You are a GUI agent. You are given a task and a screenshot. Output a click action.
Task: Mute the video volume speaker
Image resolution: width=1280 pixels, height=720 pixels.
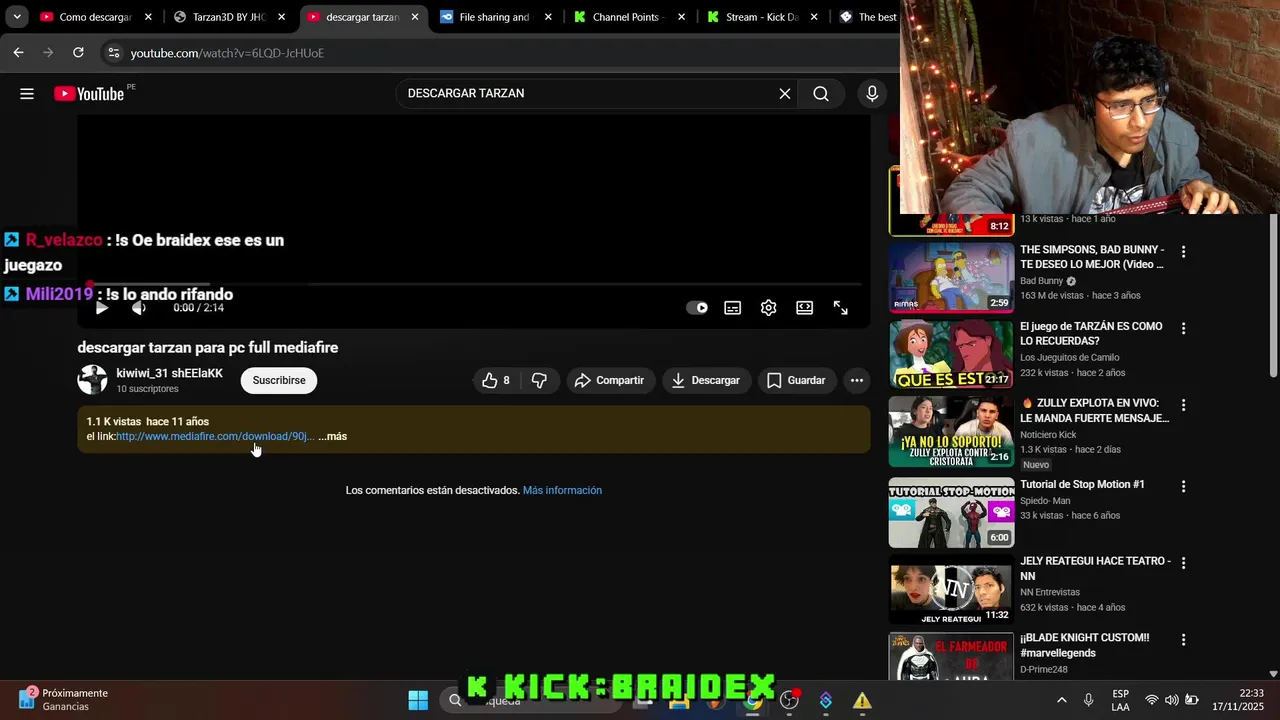(x=139, y=308)
